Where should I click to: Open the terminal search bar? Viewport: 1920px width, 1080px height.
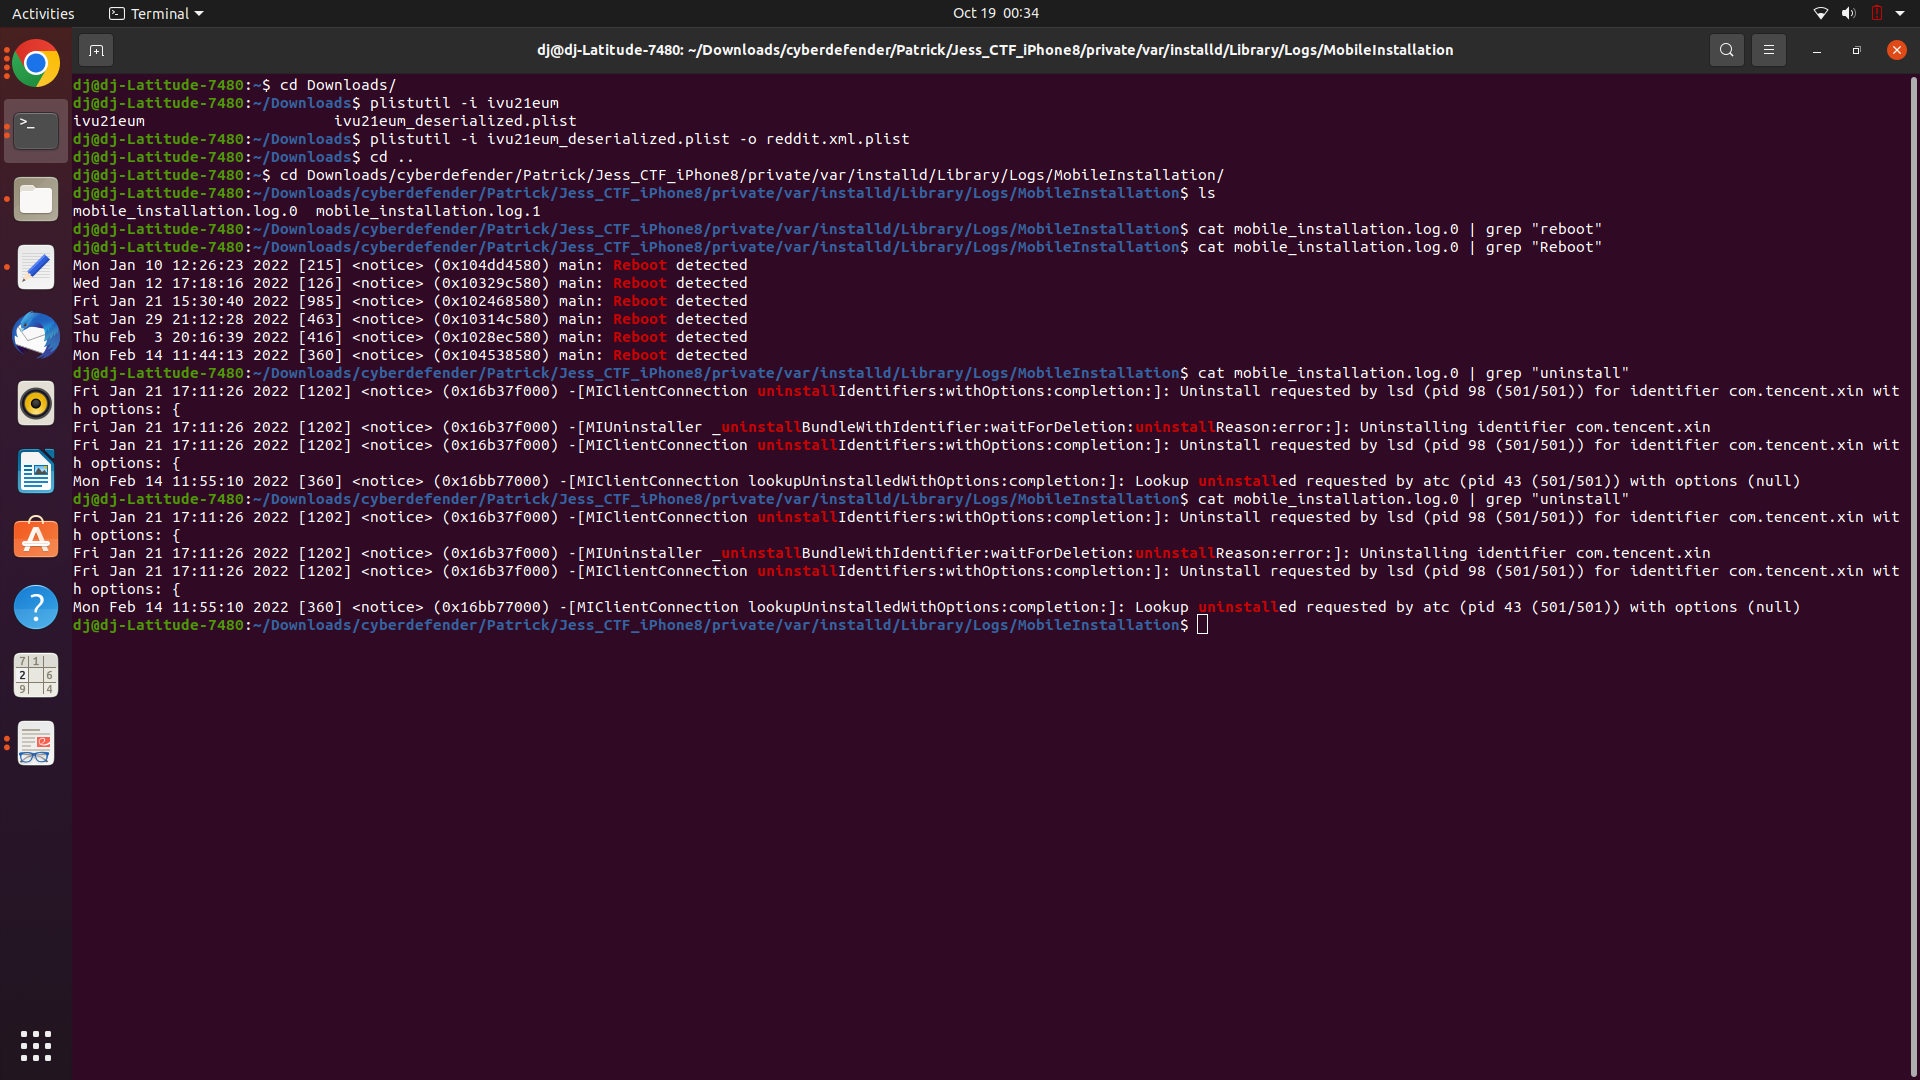pos(1726,49)
